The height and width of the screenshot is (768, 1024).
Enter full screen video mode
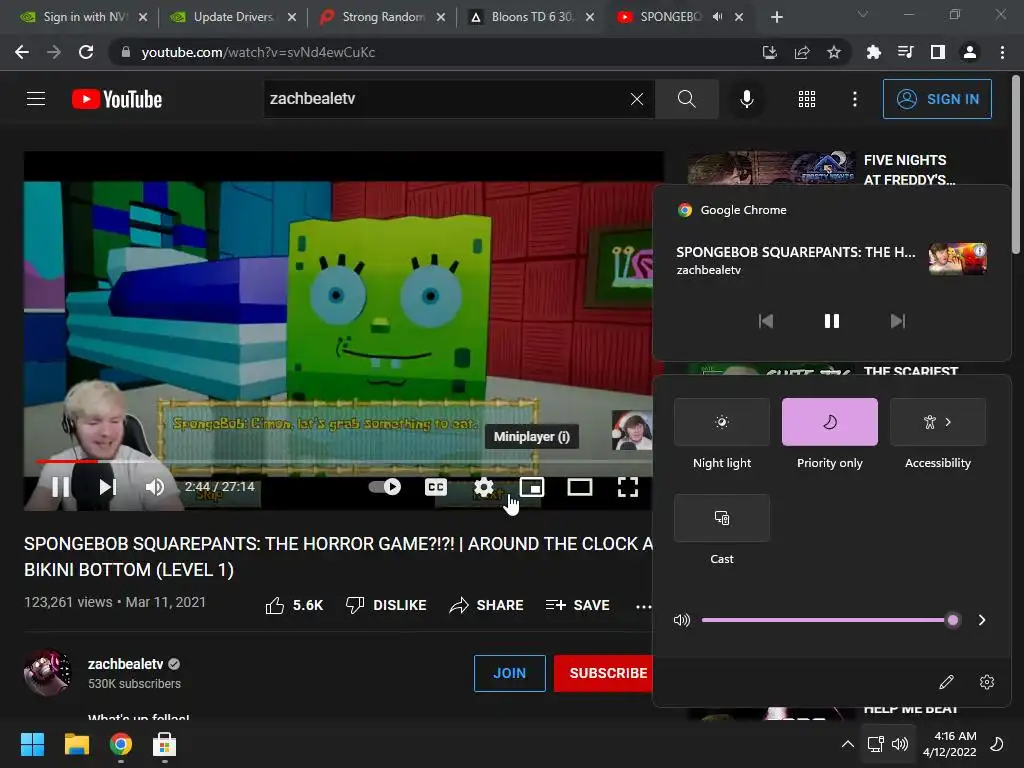[x=628, y=487]
